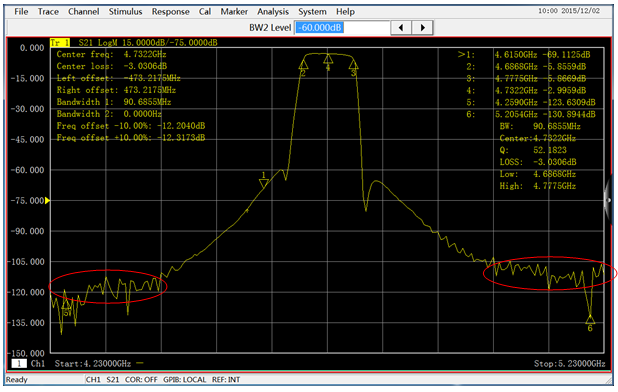This screenshot has height=392, width=618.
Task: Click the yellow reference level arrow at -75
Action: point(47,201)
